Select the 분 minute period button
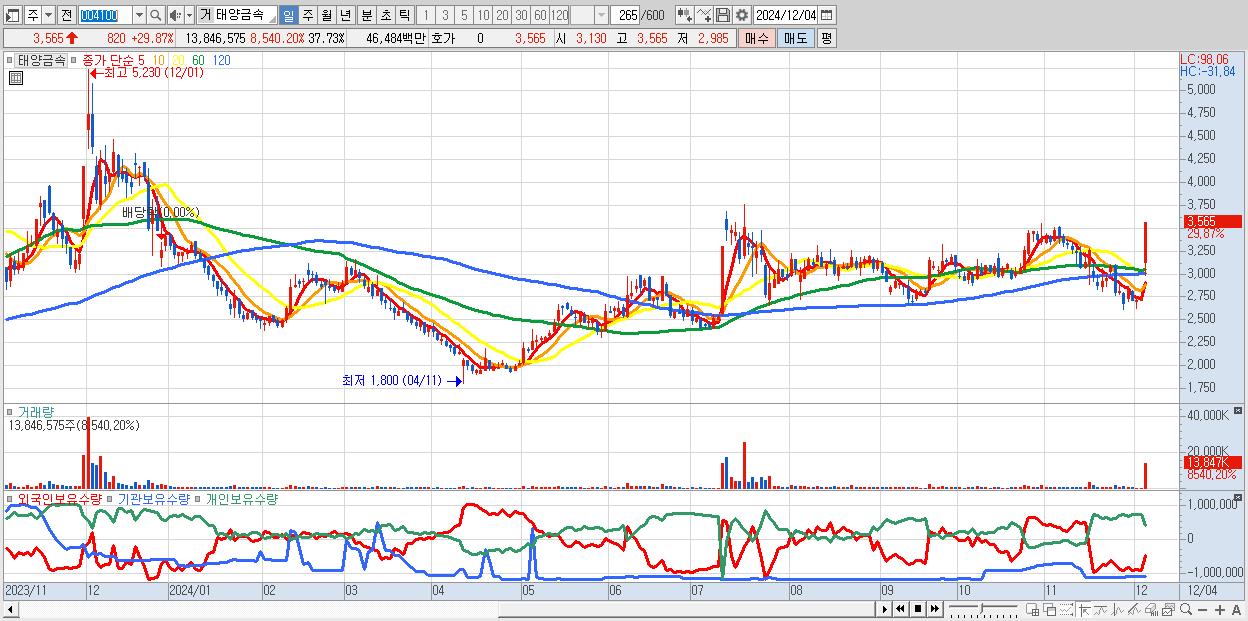The width and height of the screenshot is (1248, 621). click(x=367, y=15)
